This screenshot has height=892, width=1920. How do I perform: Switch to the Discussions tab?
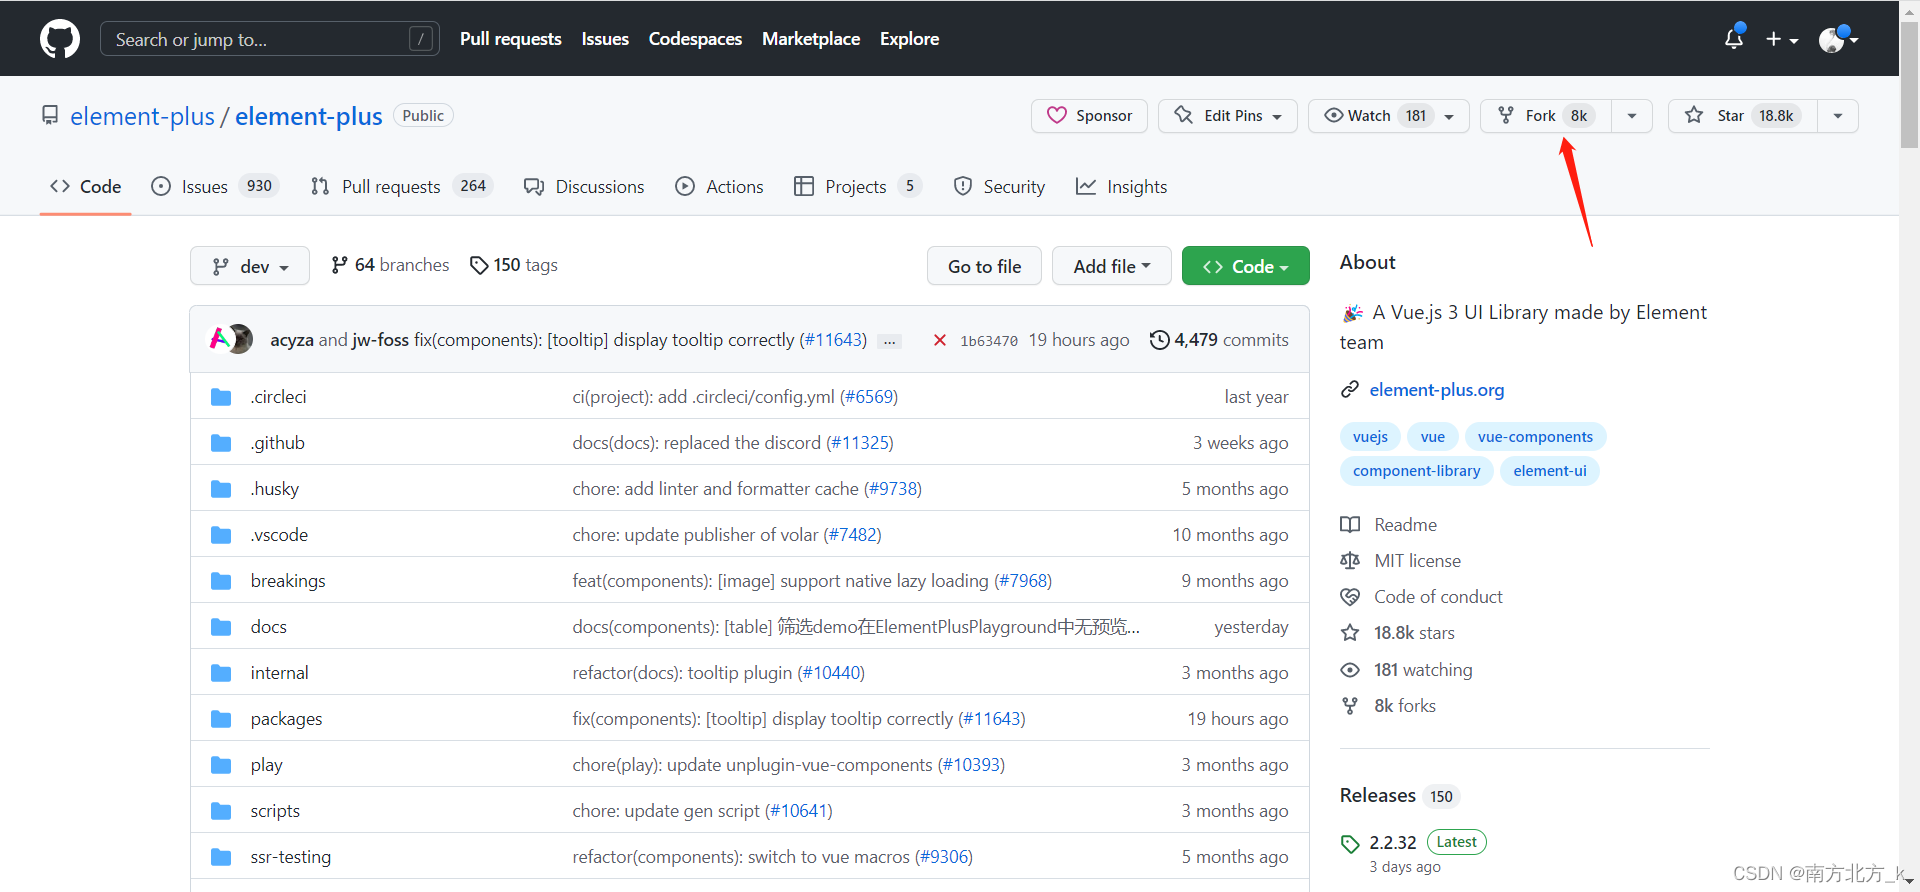[x=584, y=187]
